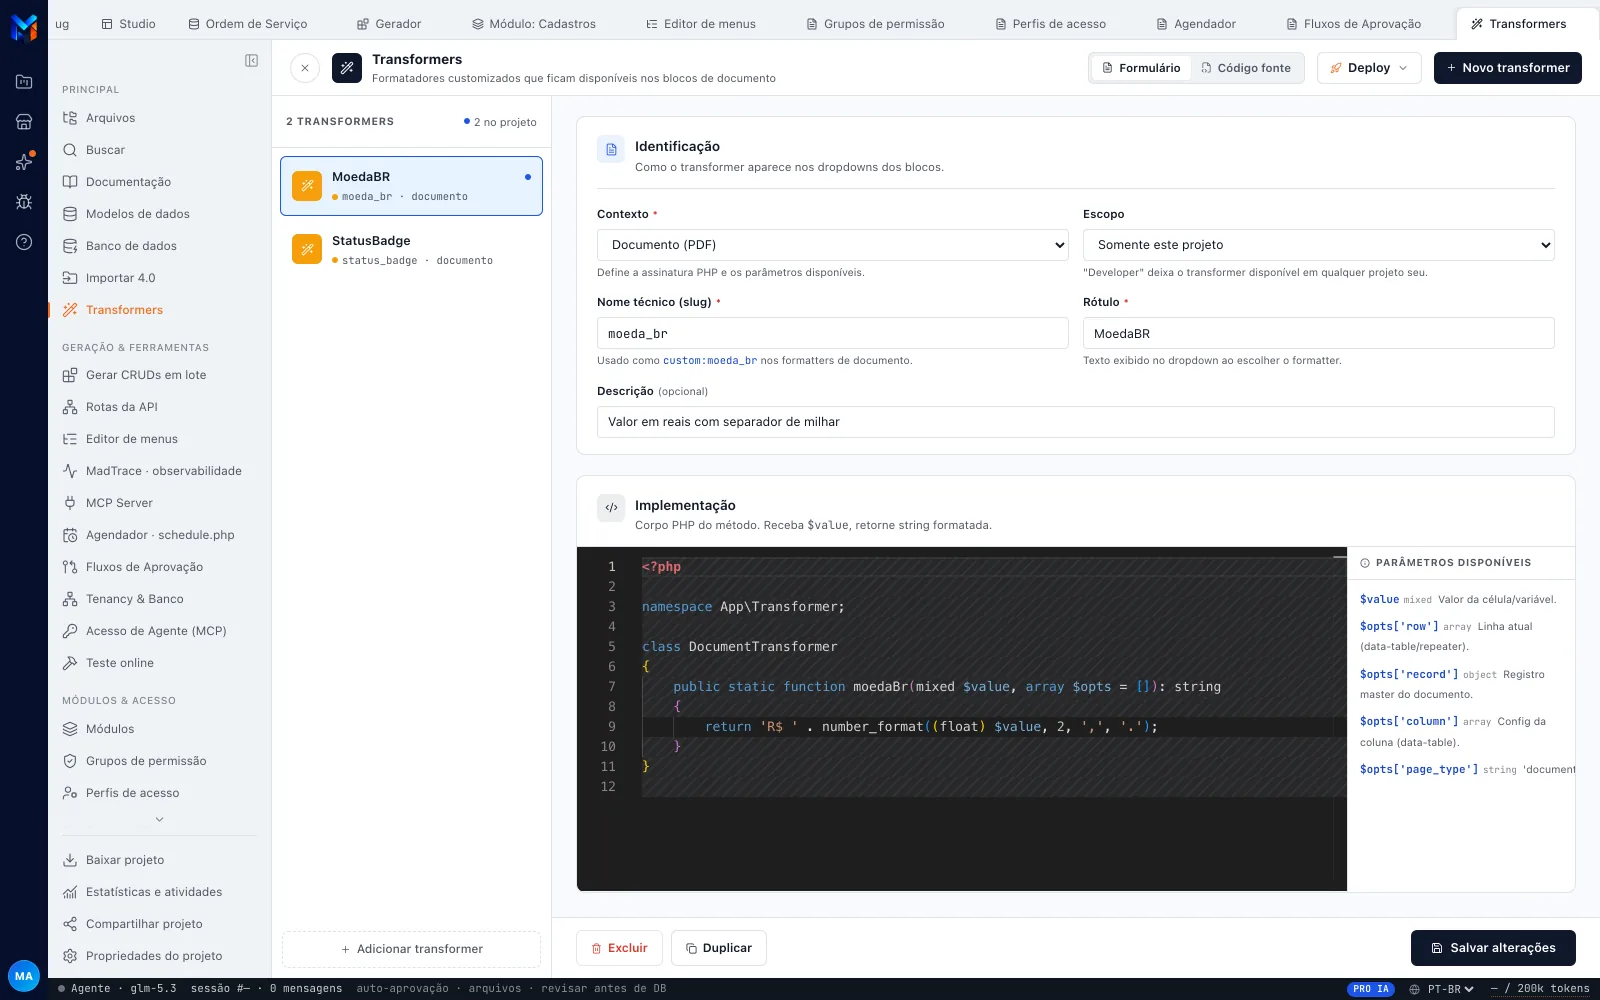Open the PT-BR language selector
This screenshot has height=1000, width=1600.
(x=1442, y=989)
